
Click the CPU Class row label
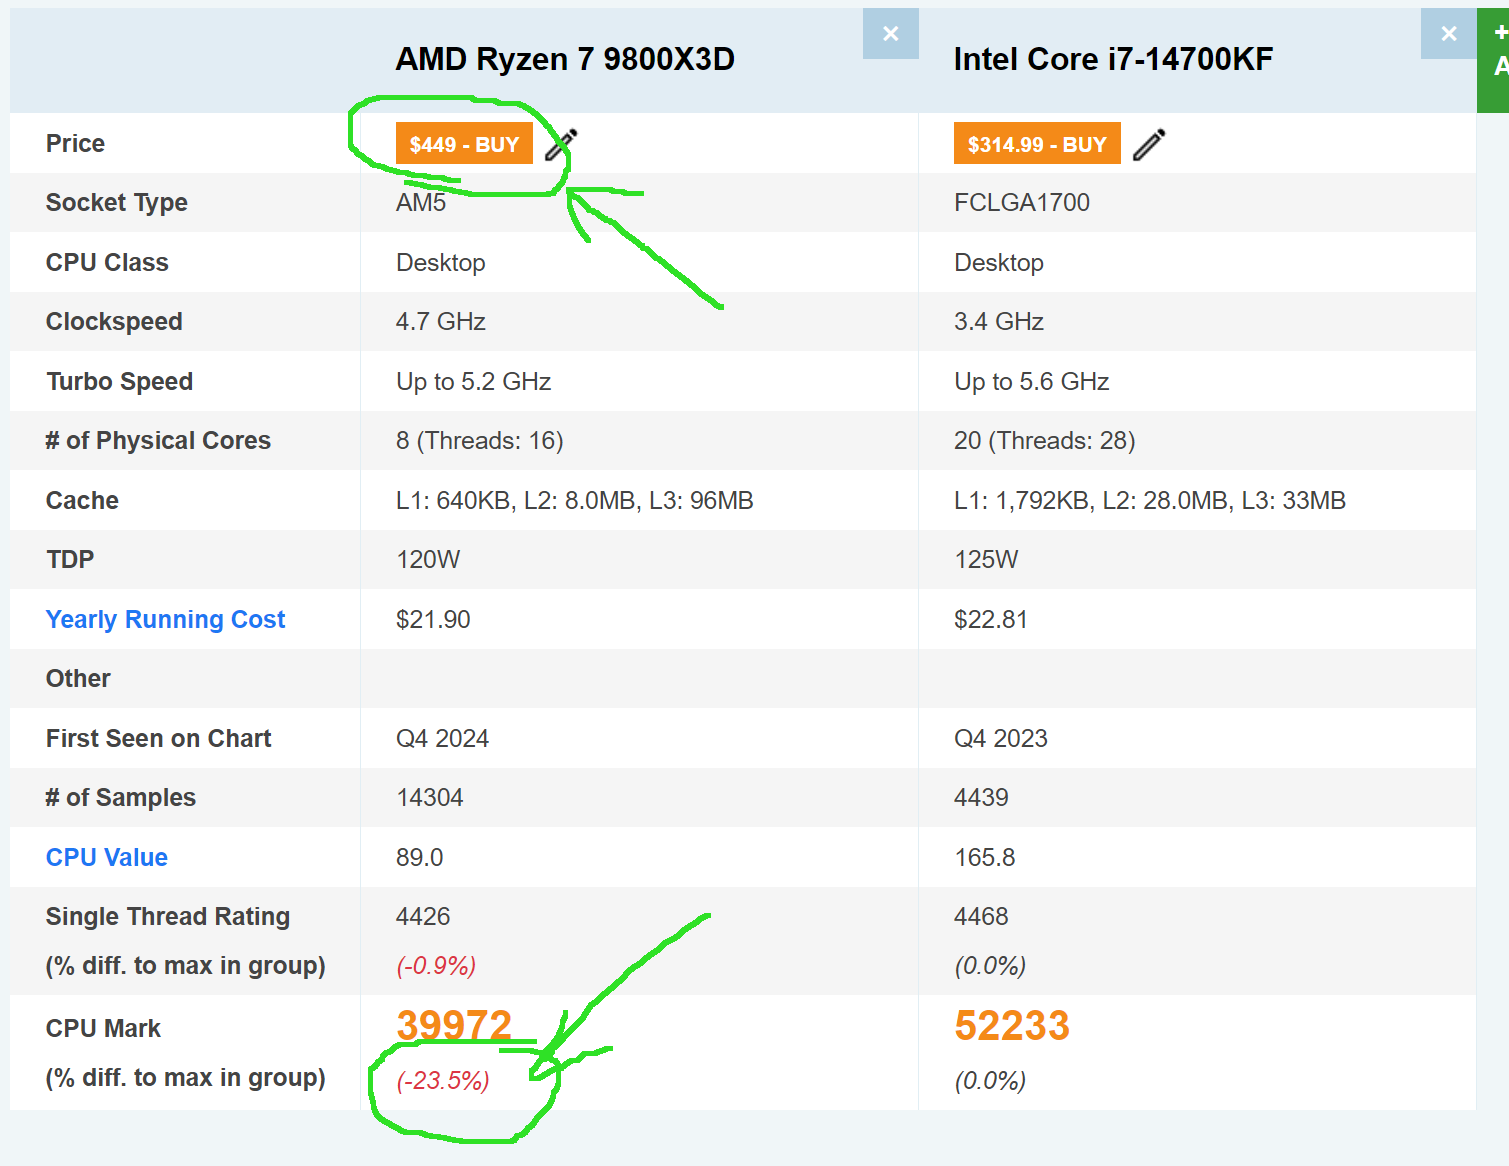point(107,262)
